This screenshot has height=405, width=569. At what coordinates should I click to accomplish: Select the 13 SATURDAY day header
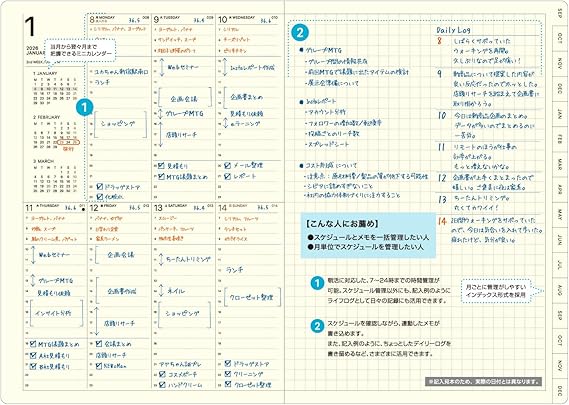point(184,208)
